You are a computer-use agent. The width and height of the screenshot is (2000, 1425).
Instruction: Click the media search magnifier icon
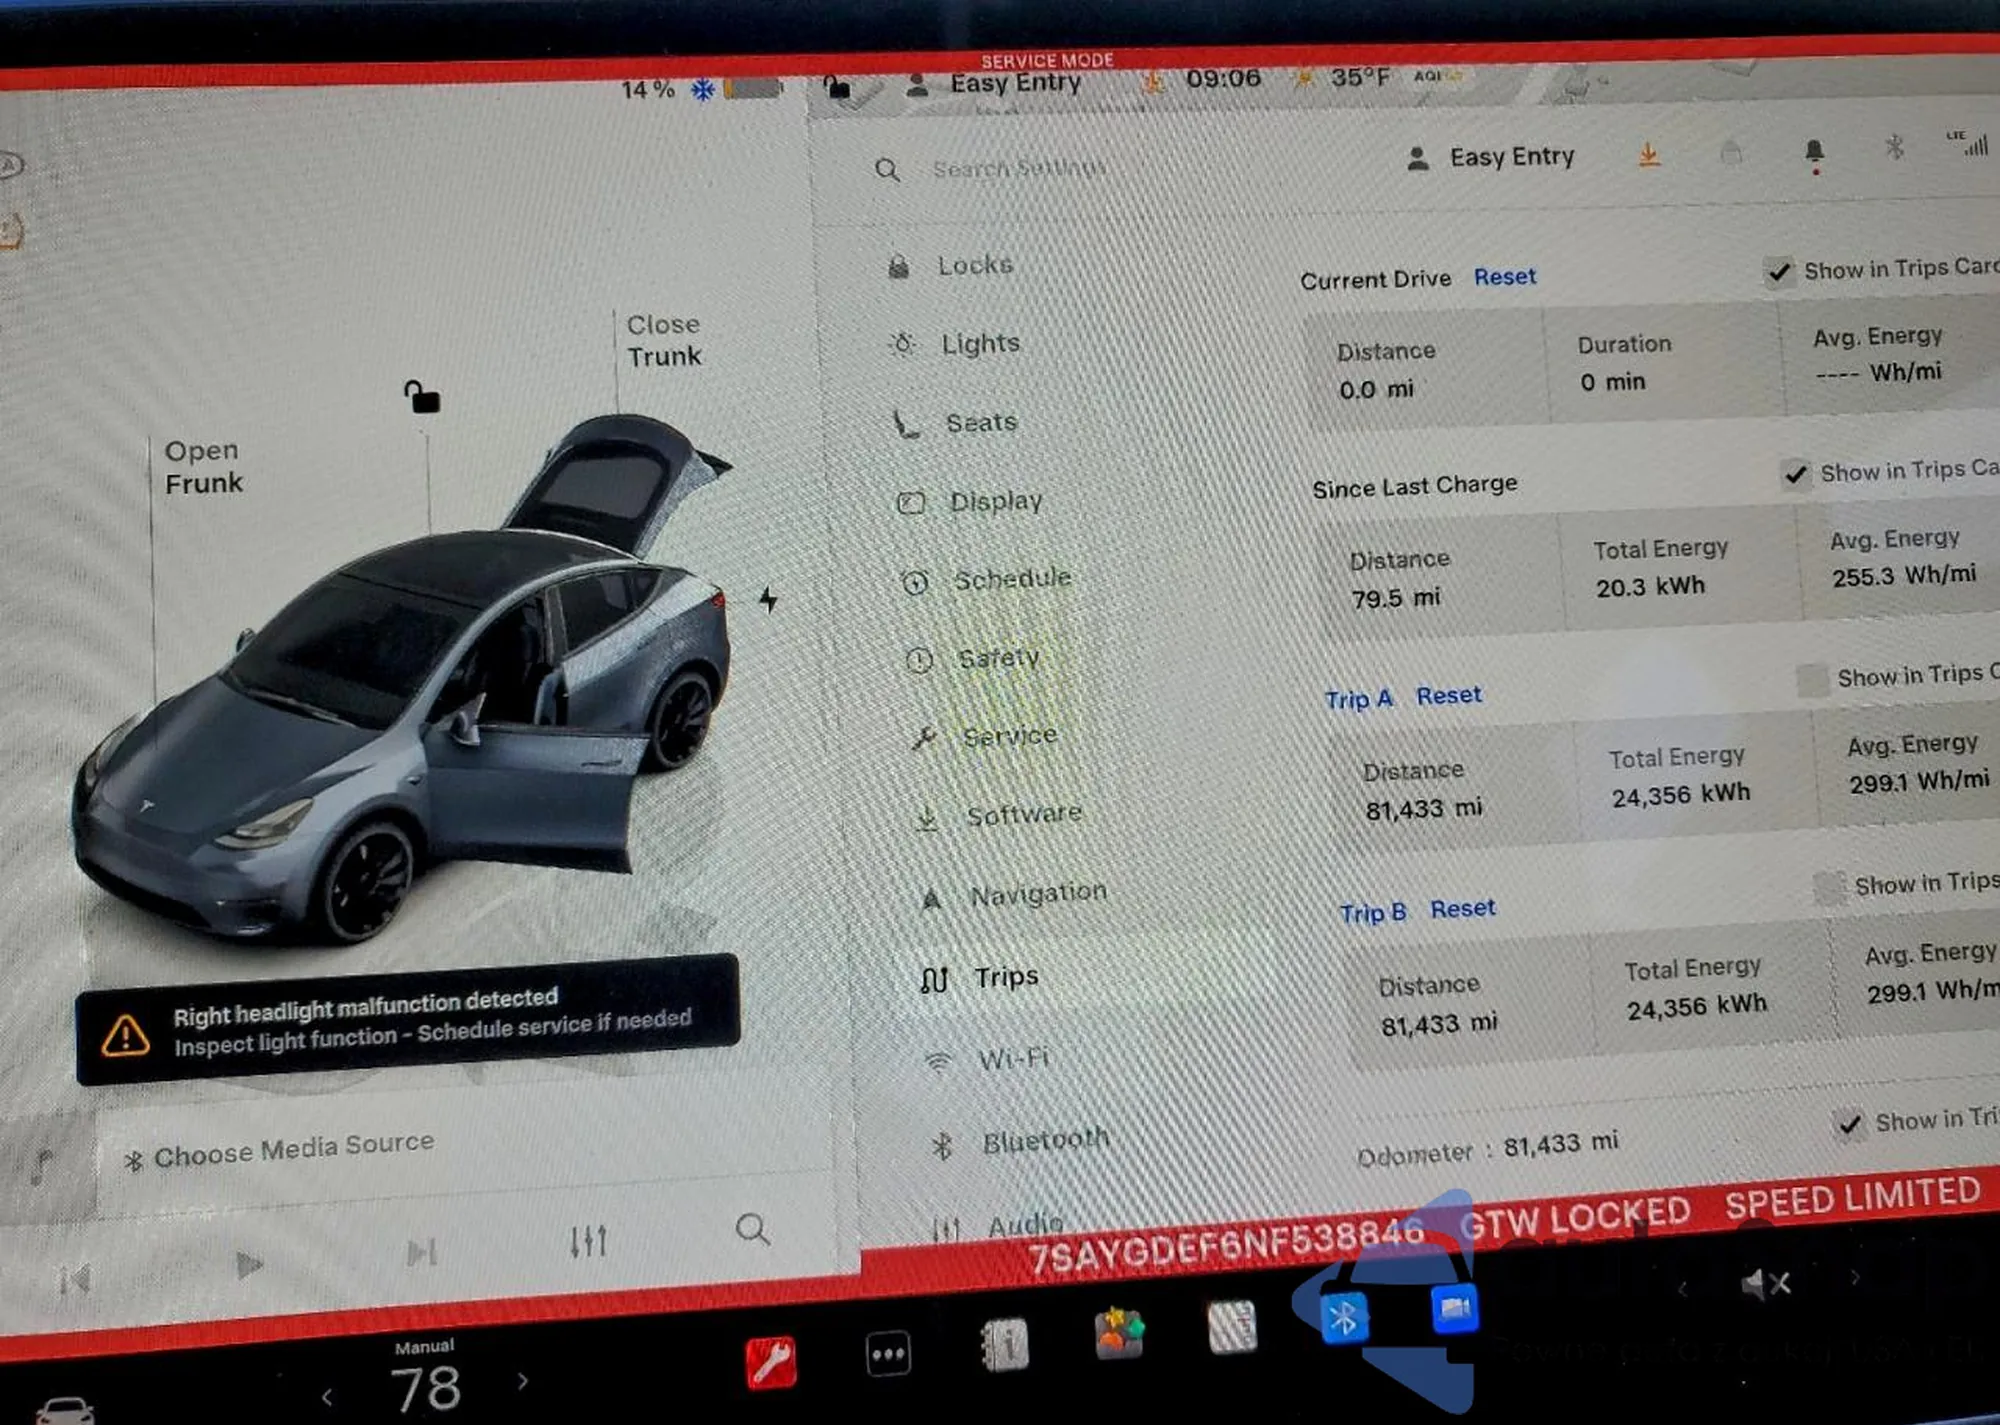click(752, 1229)
